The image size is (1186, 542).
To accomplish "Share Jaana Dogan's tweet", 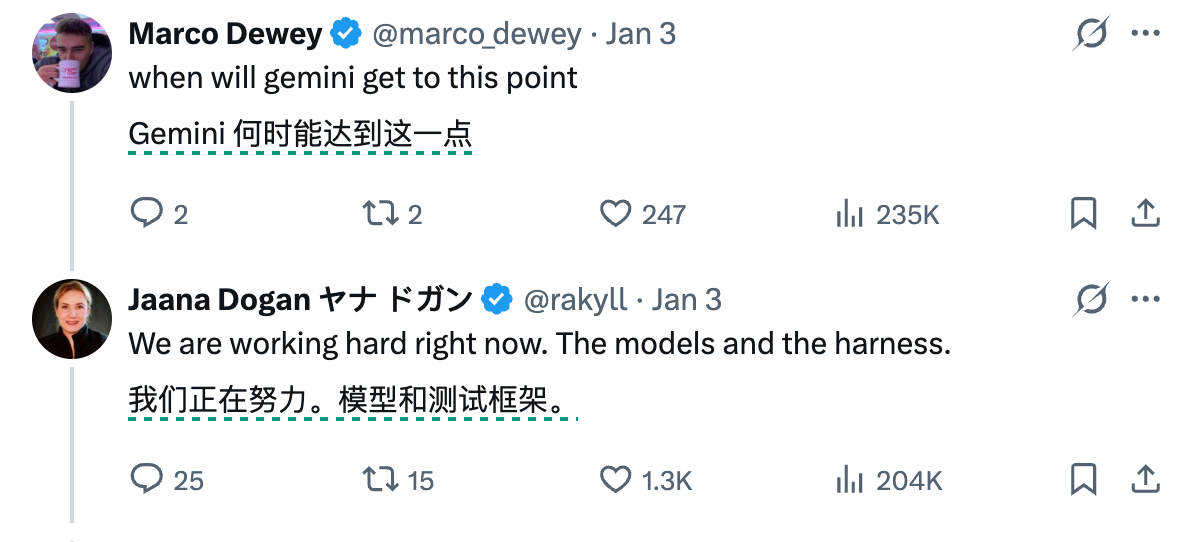I will click(1144, 479).
